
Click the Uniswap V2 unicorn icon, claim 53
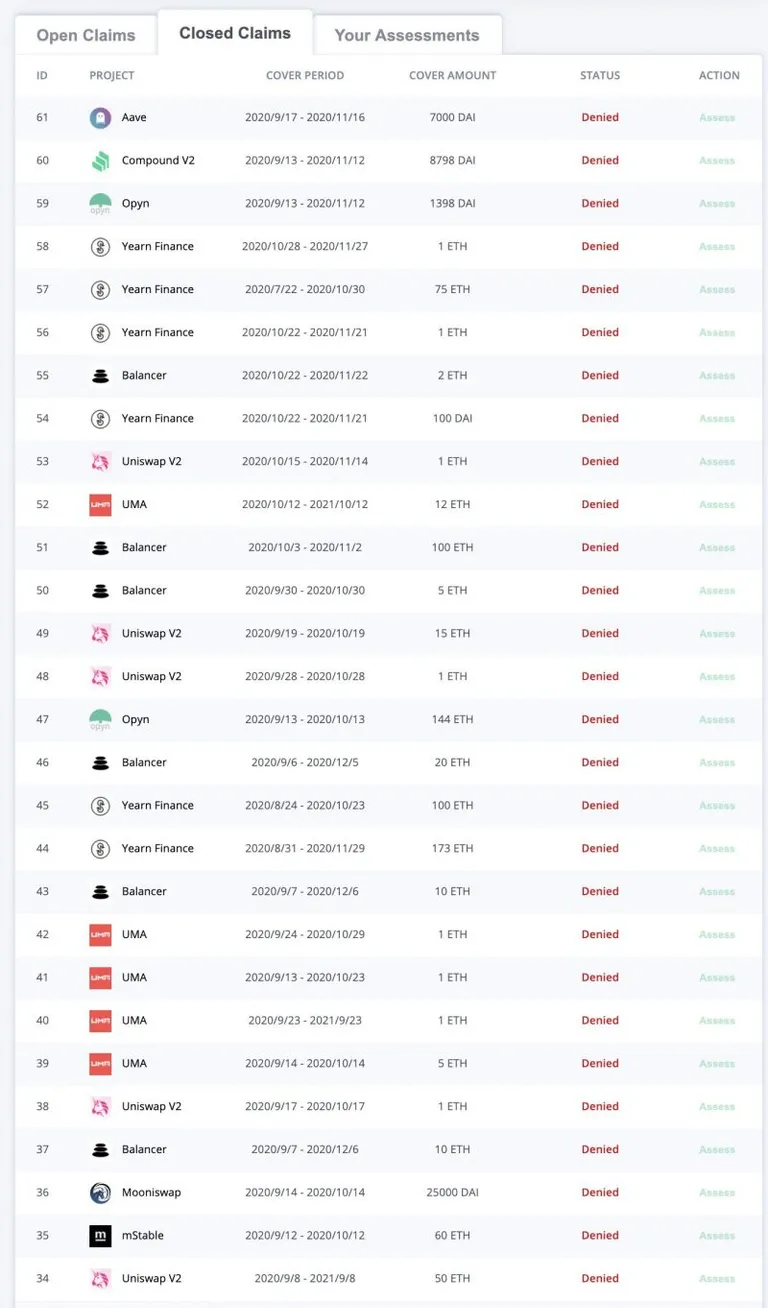tap(100, 462)
